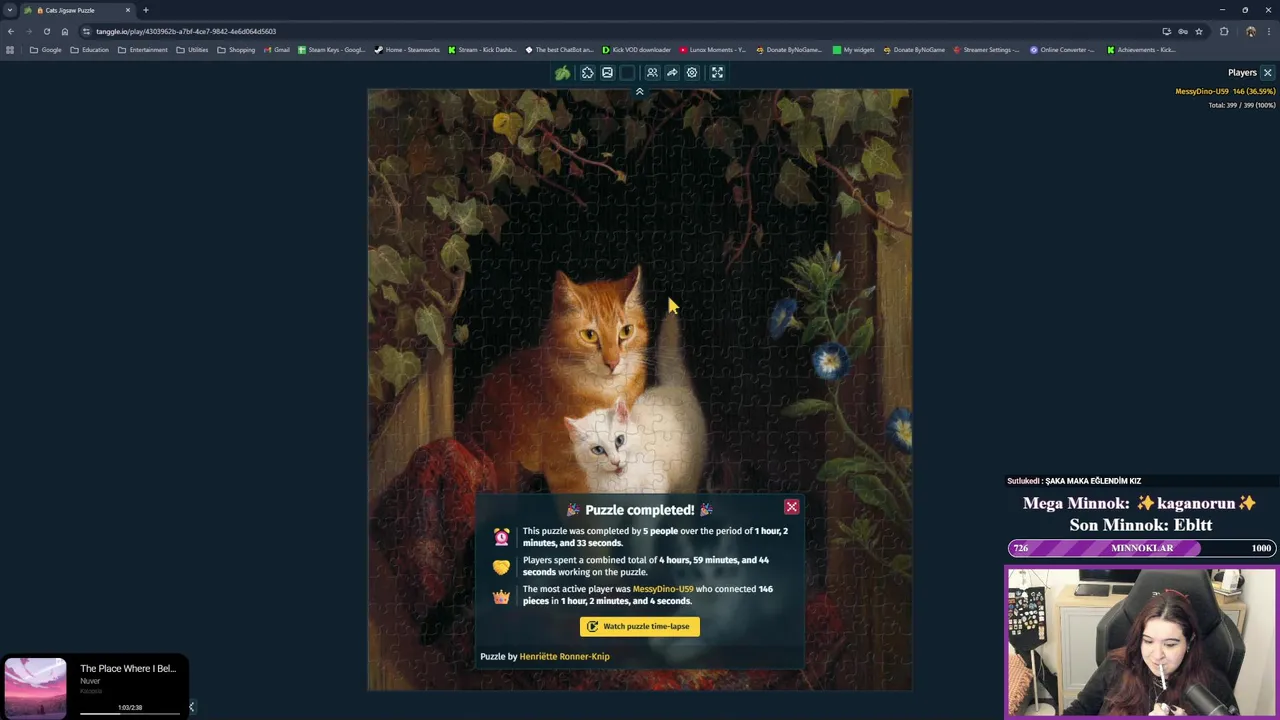The height and width of the screenshot is (720, 1280).
Task: Open Steam Keys Google bookmark
Action: [x=332, y=50]
